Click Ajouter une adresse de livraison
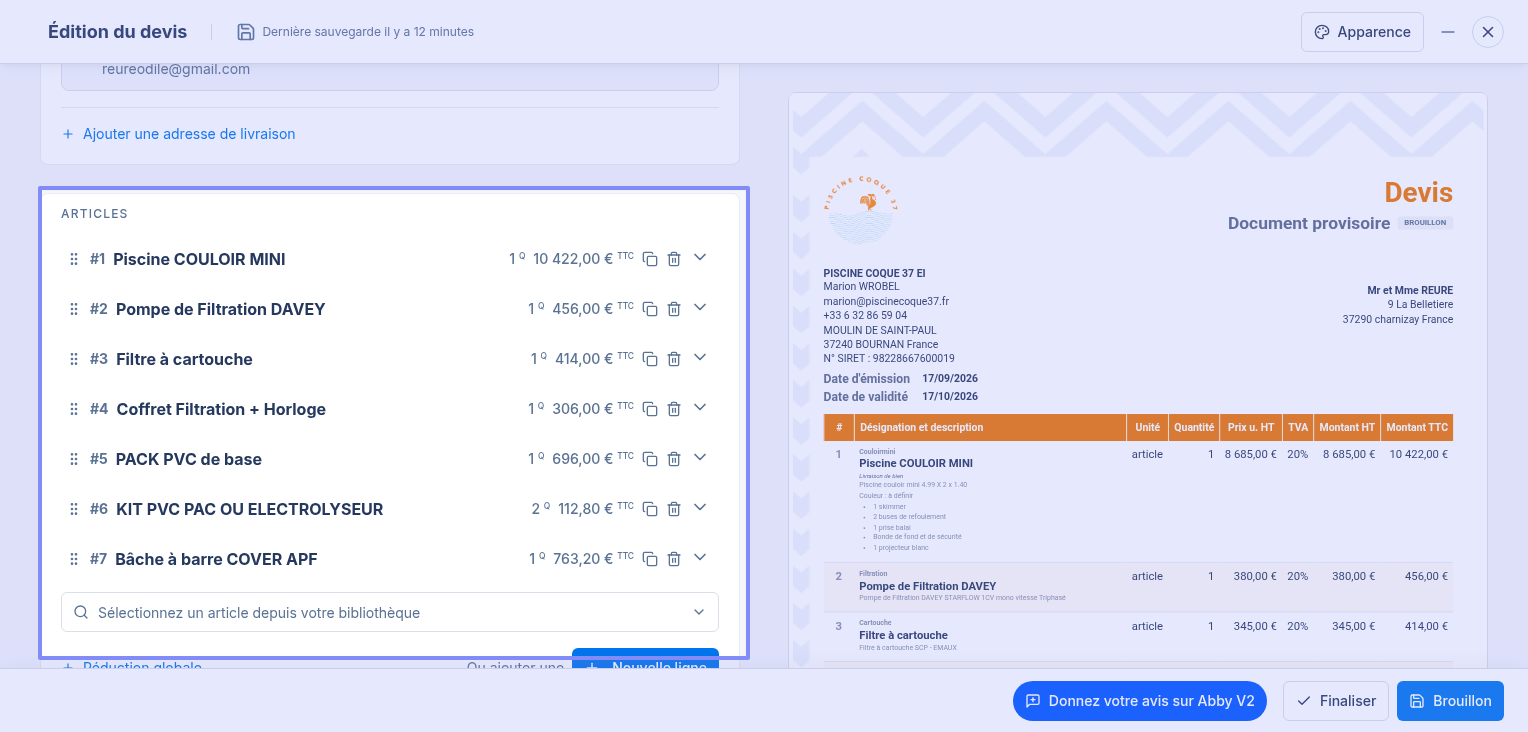This screenshot has width=1528, height=732. pyautogui.click(x=179, y=134)
